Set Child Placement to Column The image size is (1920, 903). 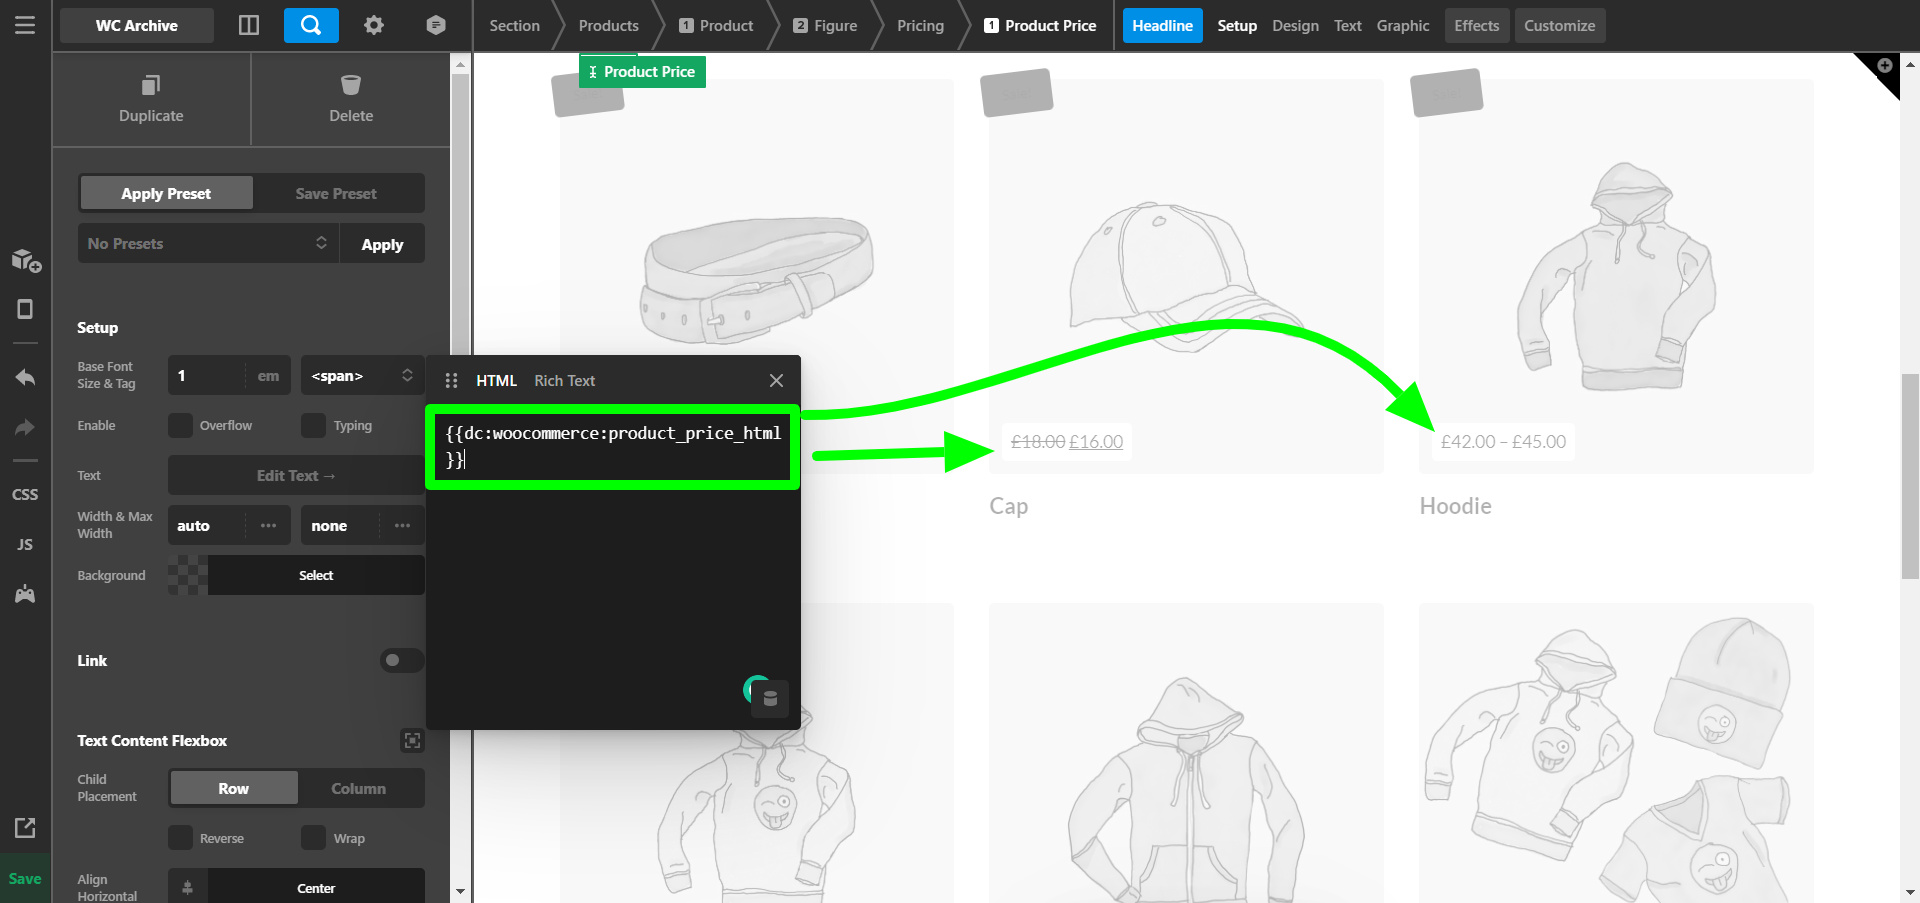tap(359, 788)
